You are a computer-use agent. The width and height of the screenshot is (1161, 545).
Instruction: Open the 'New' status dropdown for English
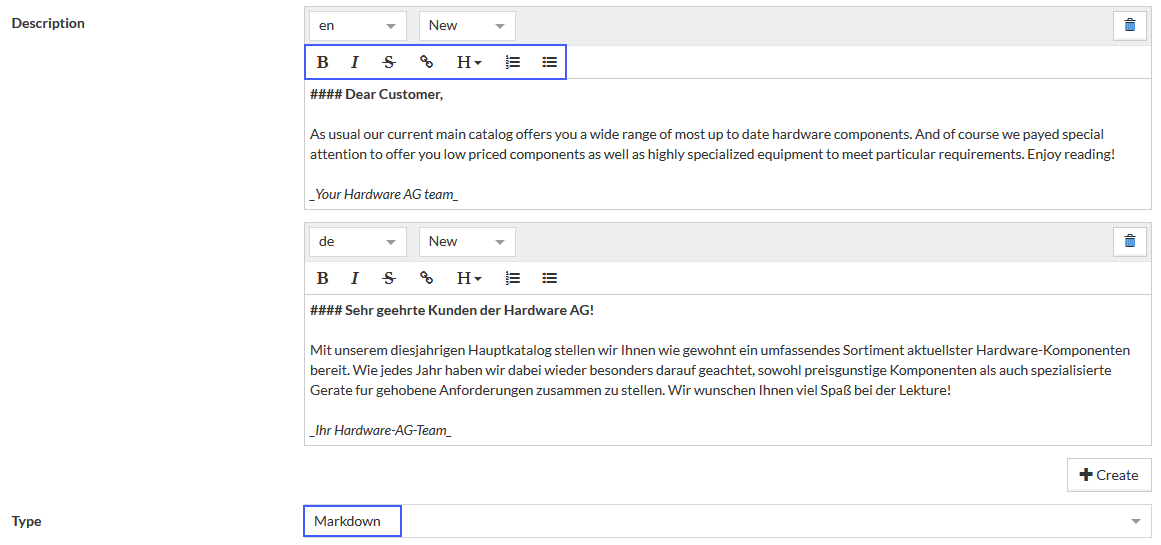pos(467,25)
